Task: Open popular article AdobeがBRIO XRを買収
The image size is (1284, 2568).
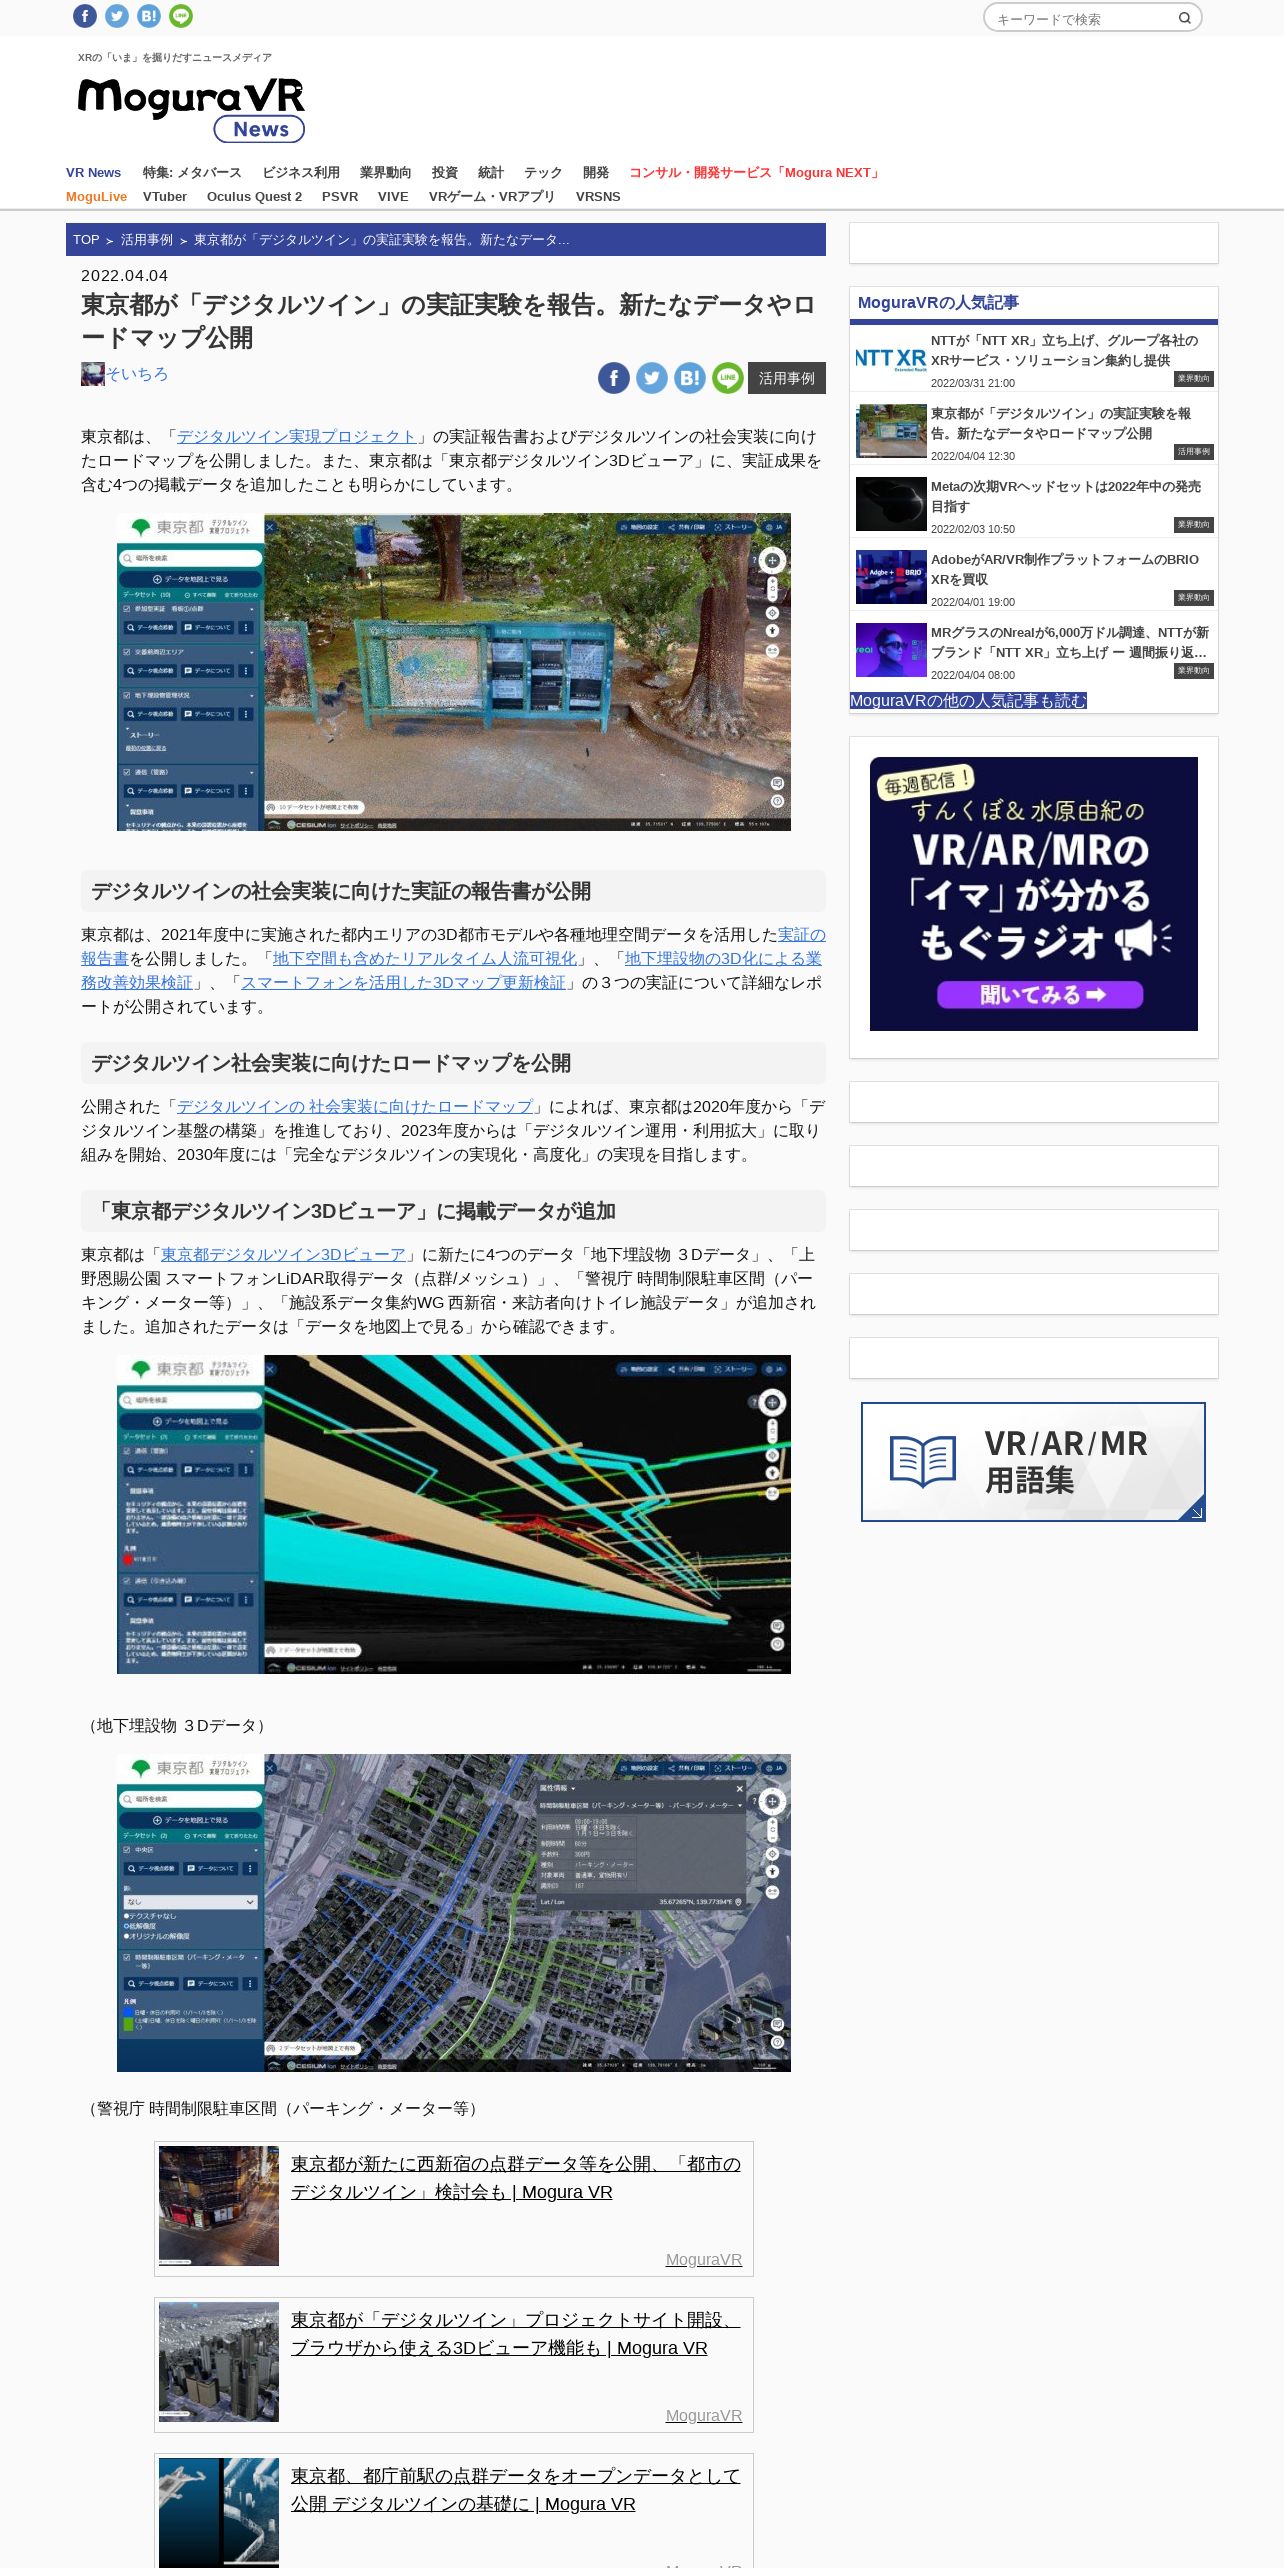Action: [1065, 569]
